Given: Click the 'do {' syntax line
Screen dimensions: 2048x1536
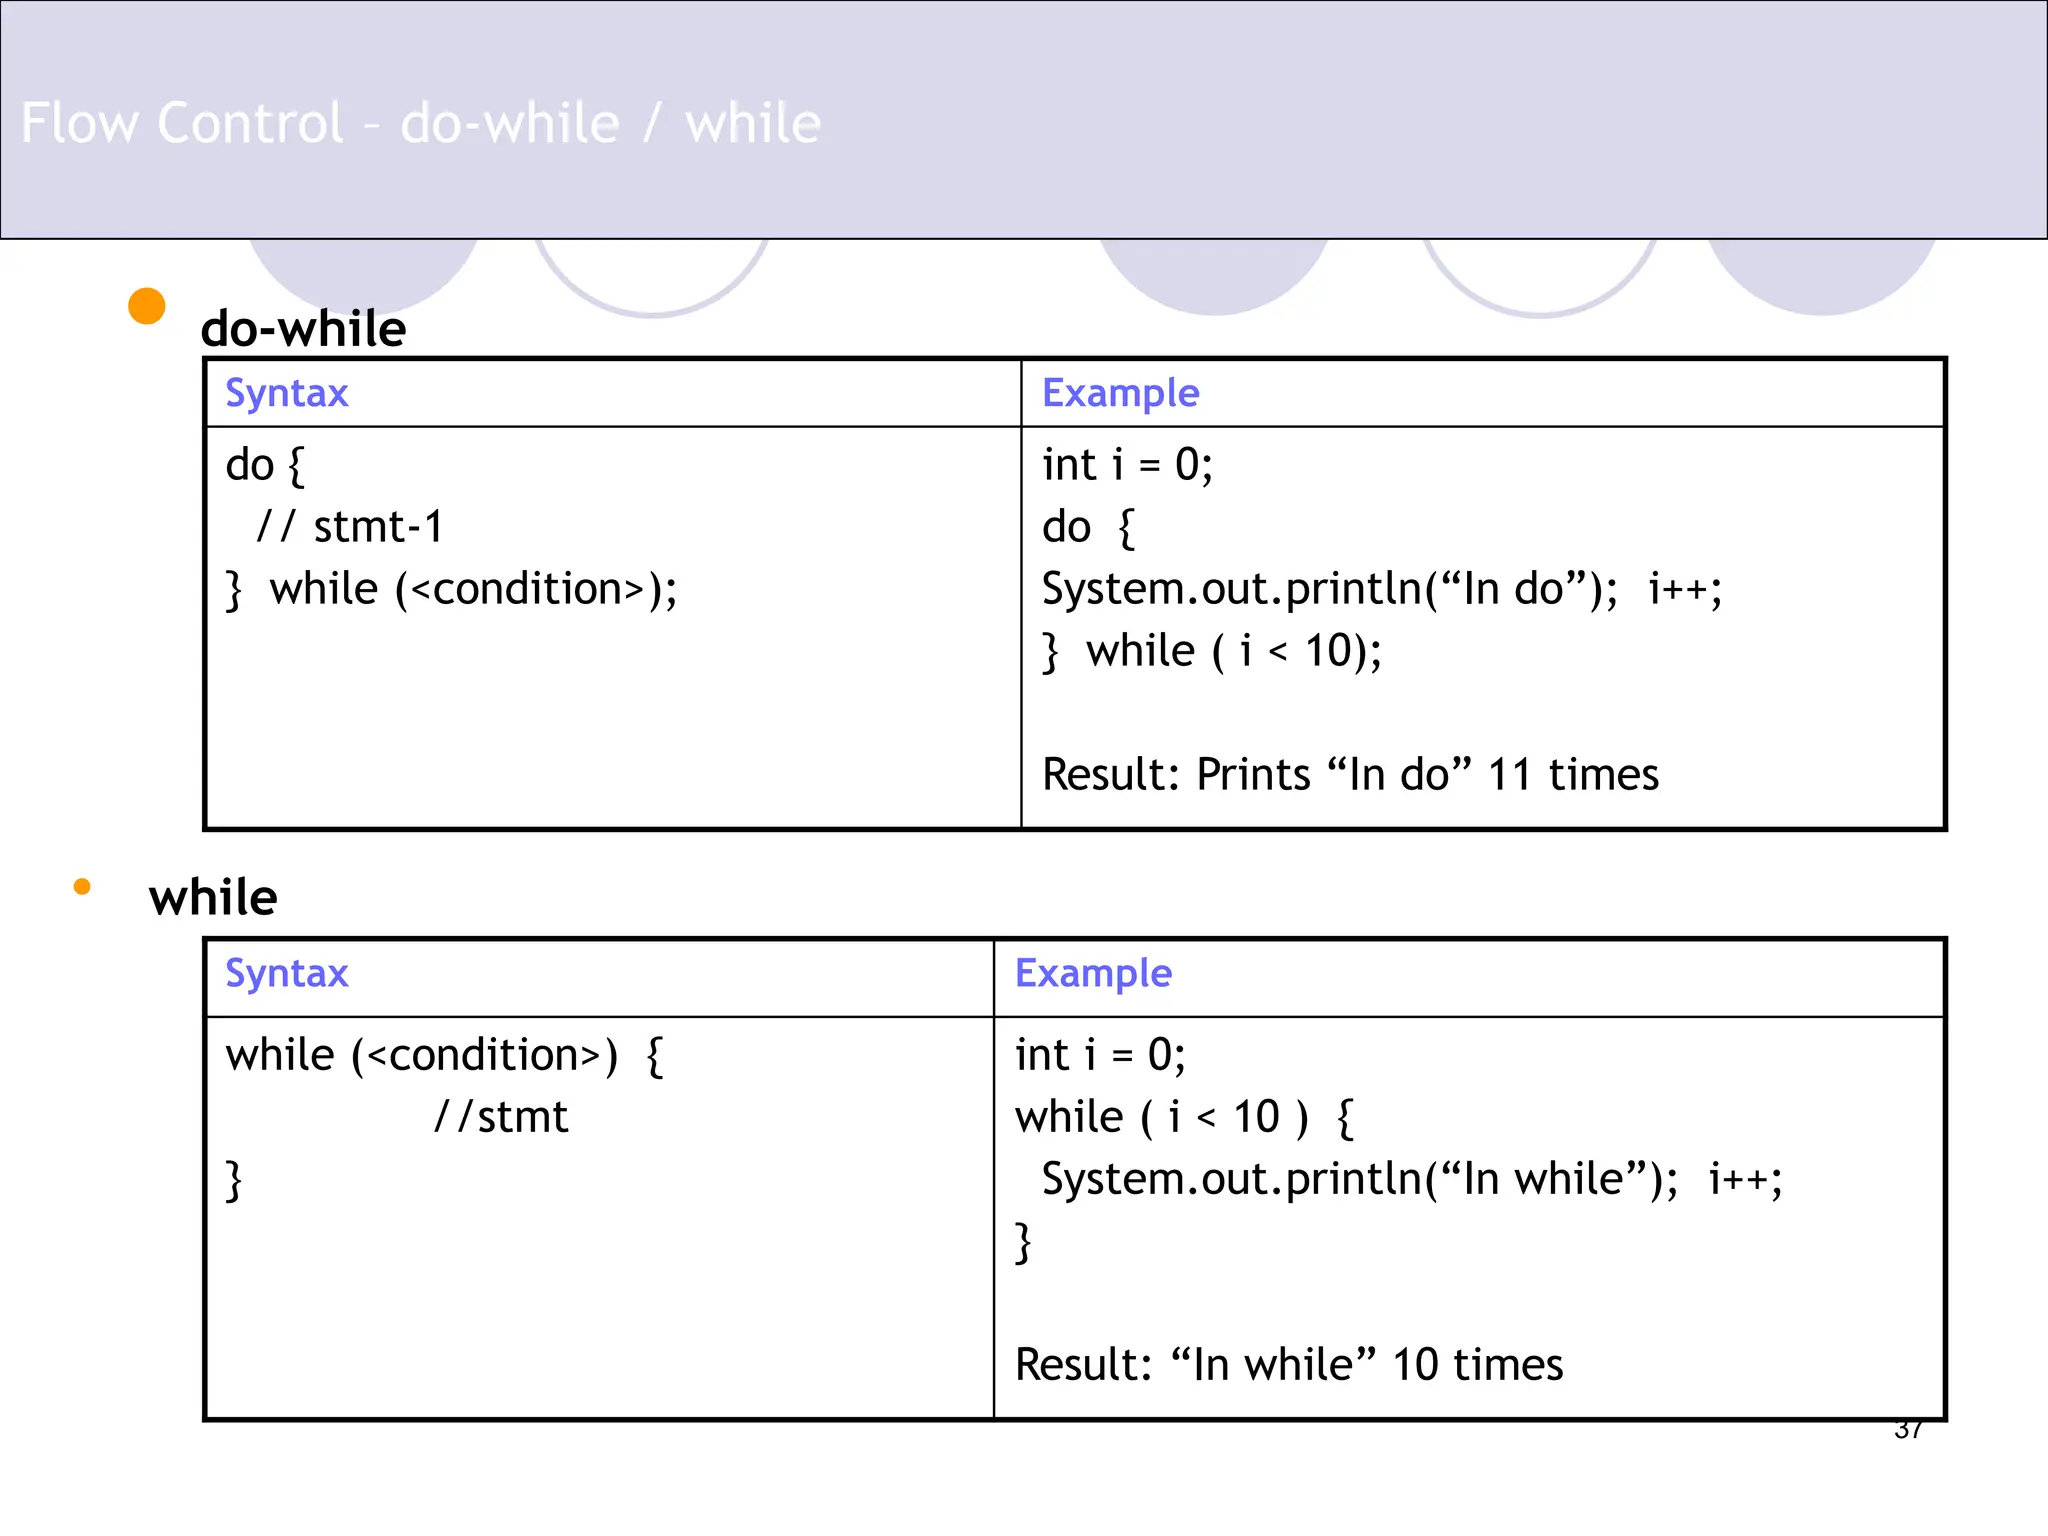Looking at the screenshot, I should click(x=265, y=465).
